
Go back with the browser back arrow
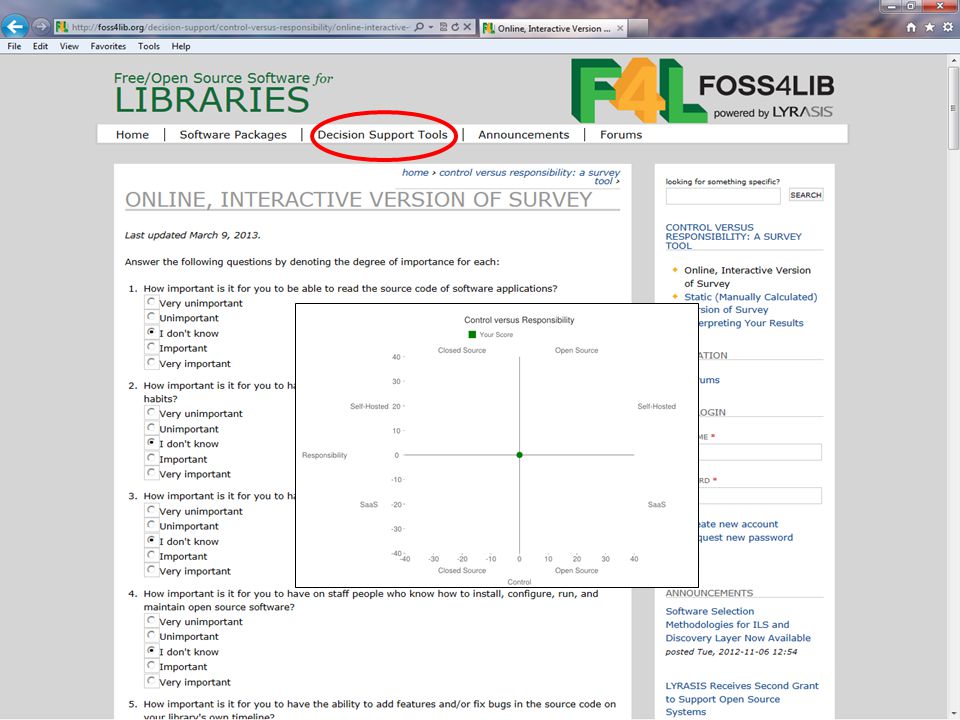15,26
